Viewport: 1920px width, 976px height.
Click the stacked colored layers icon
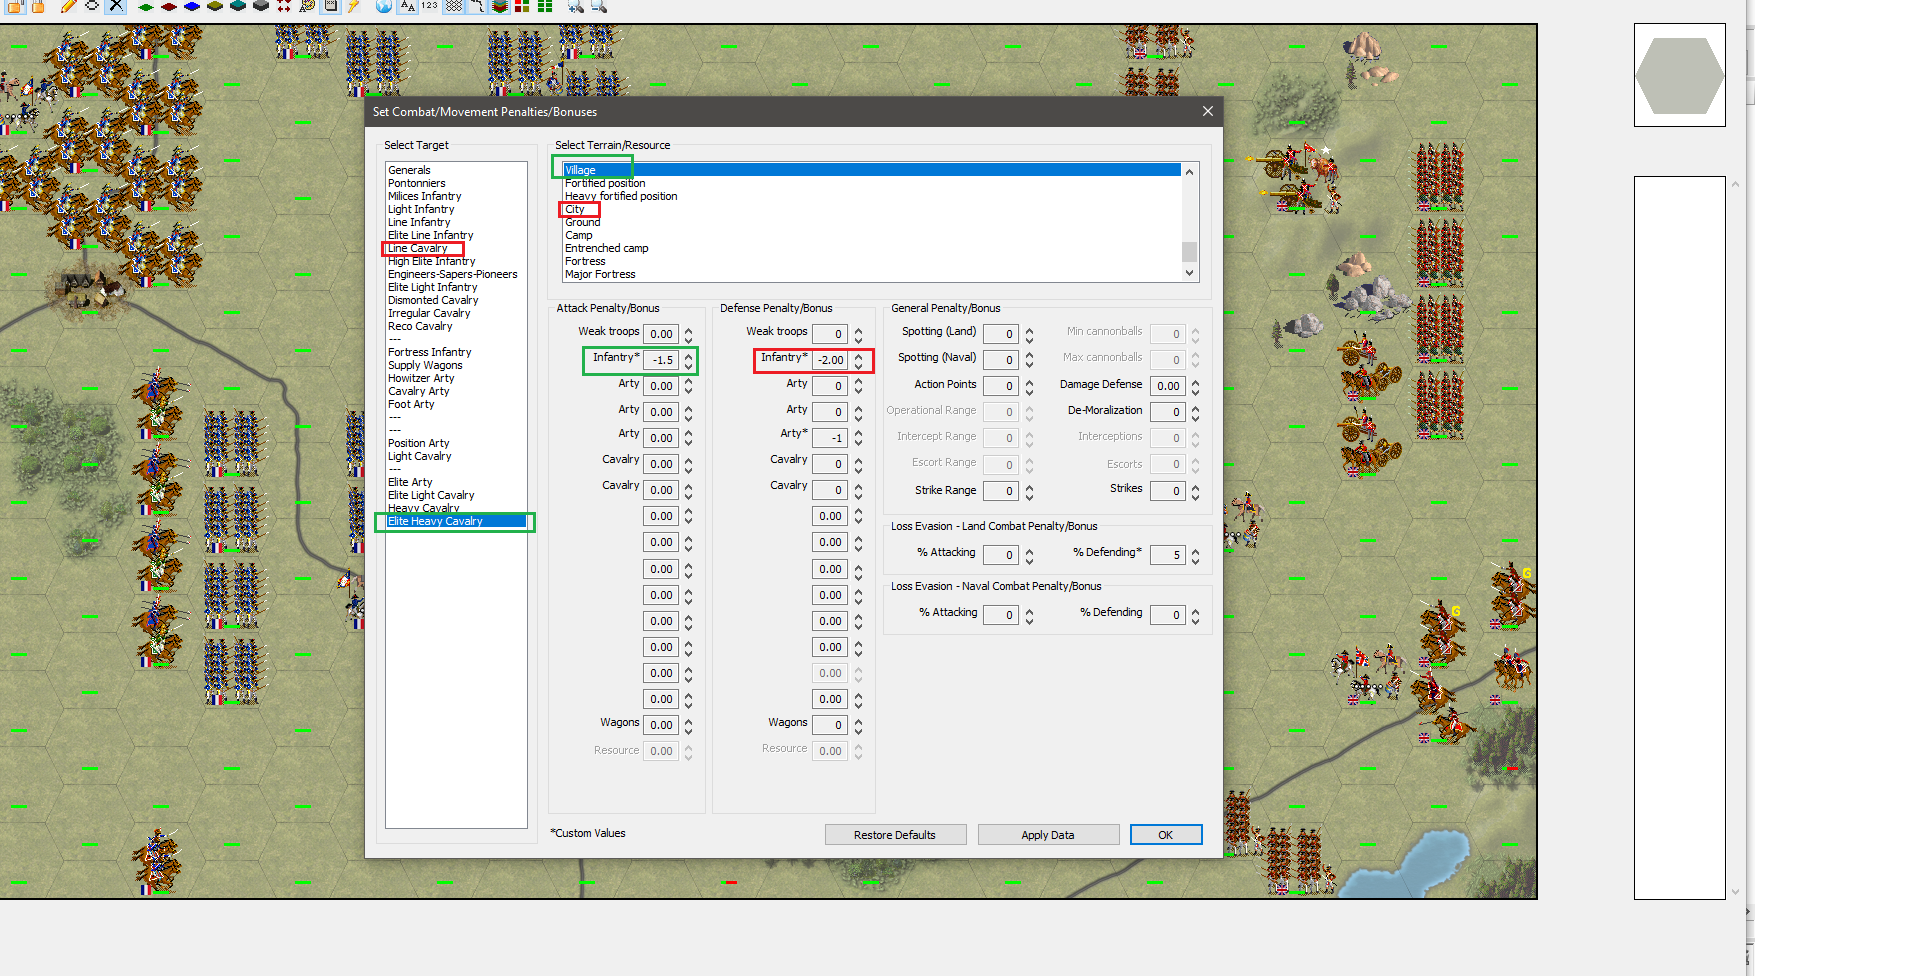click(500, 6)
